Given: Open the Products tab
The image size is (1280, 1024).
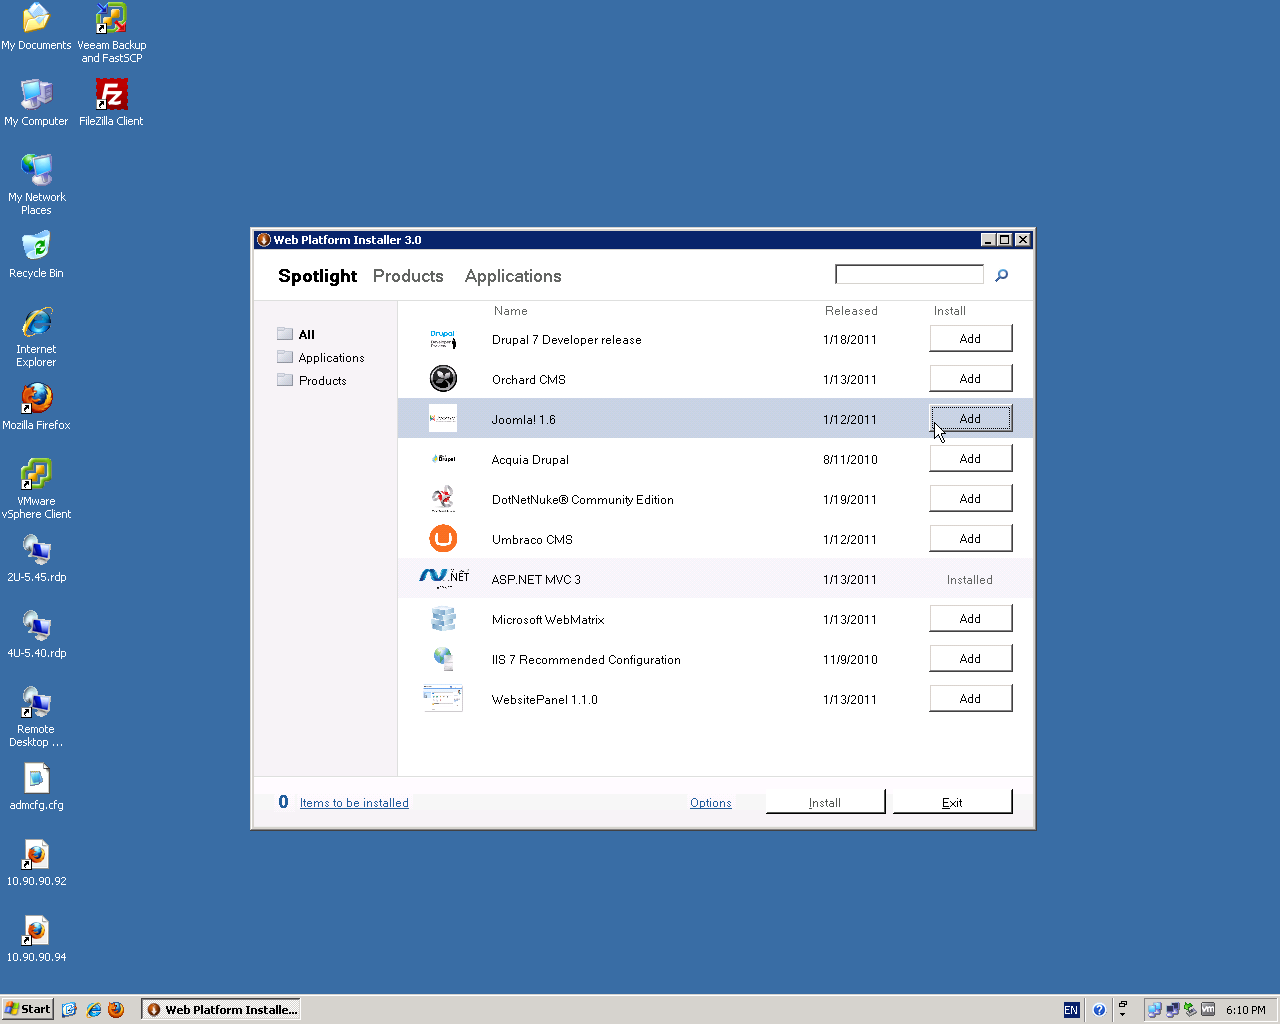Looking at the screenshot, I should click(408, 276).
